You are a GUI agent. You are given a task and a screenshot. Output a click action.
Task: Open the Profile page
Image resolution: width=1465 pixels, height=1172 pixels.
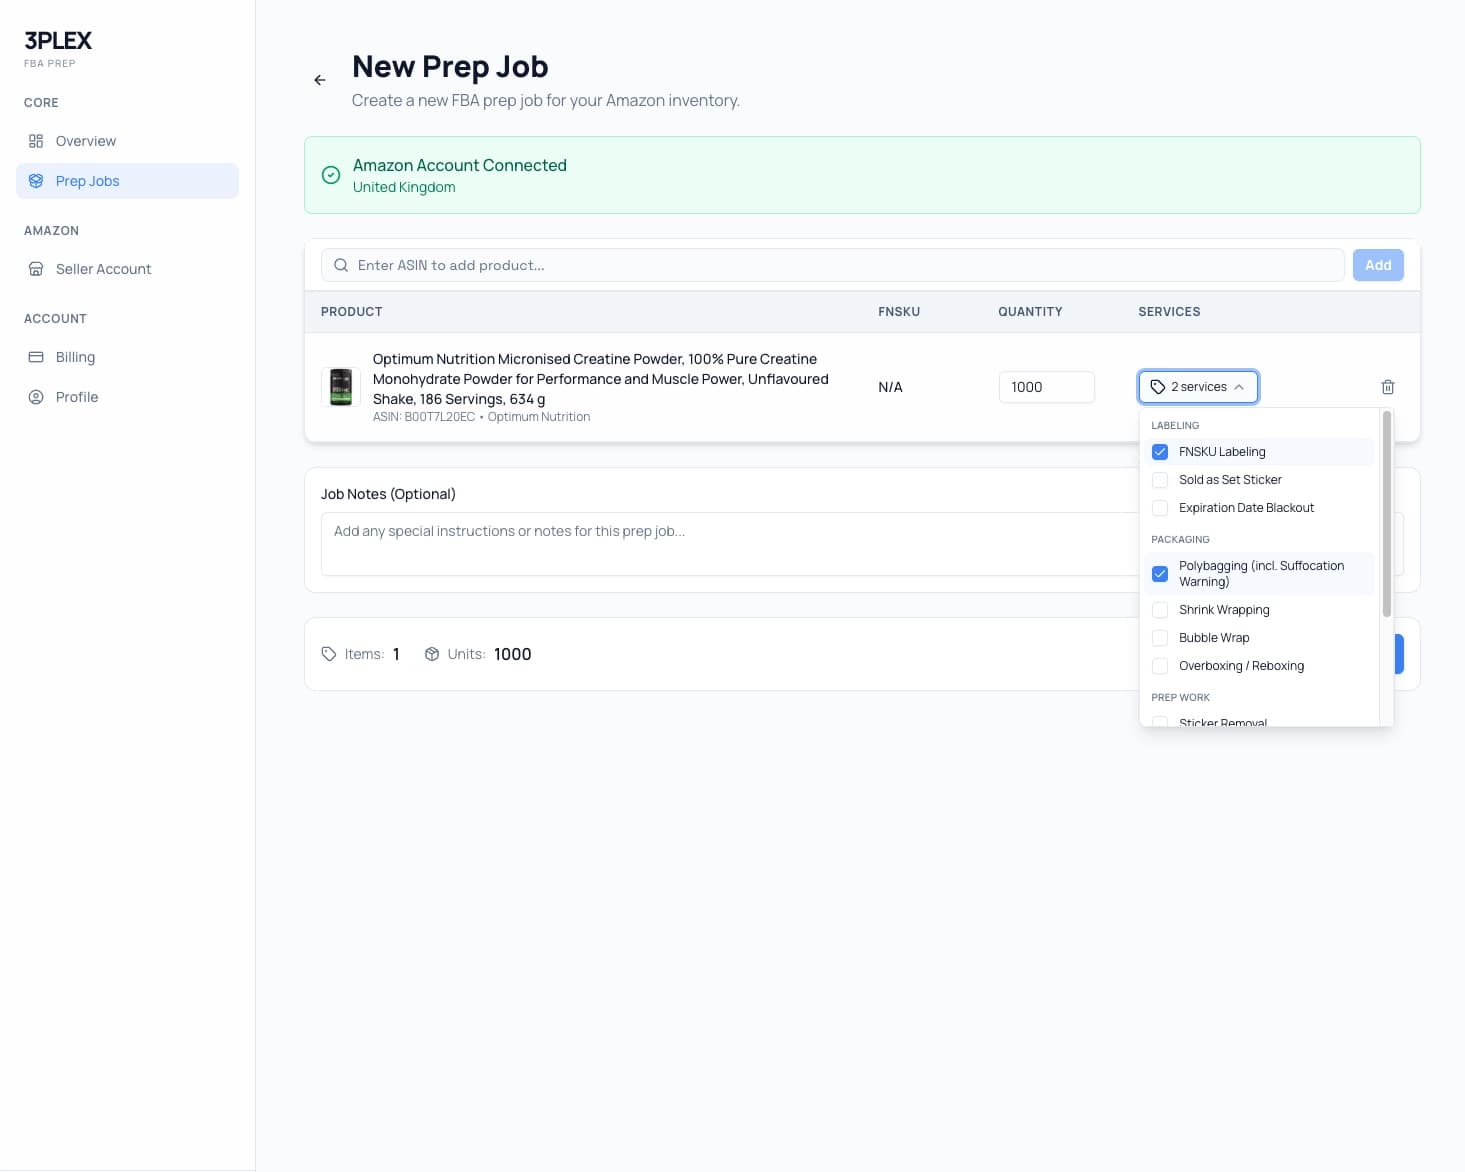tap(77, 396)
